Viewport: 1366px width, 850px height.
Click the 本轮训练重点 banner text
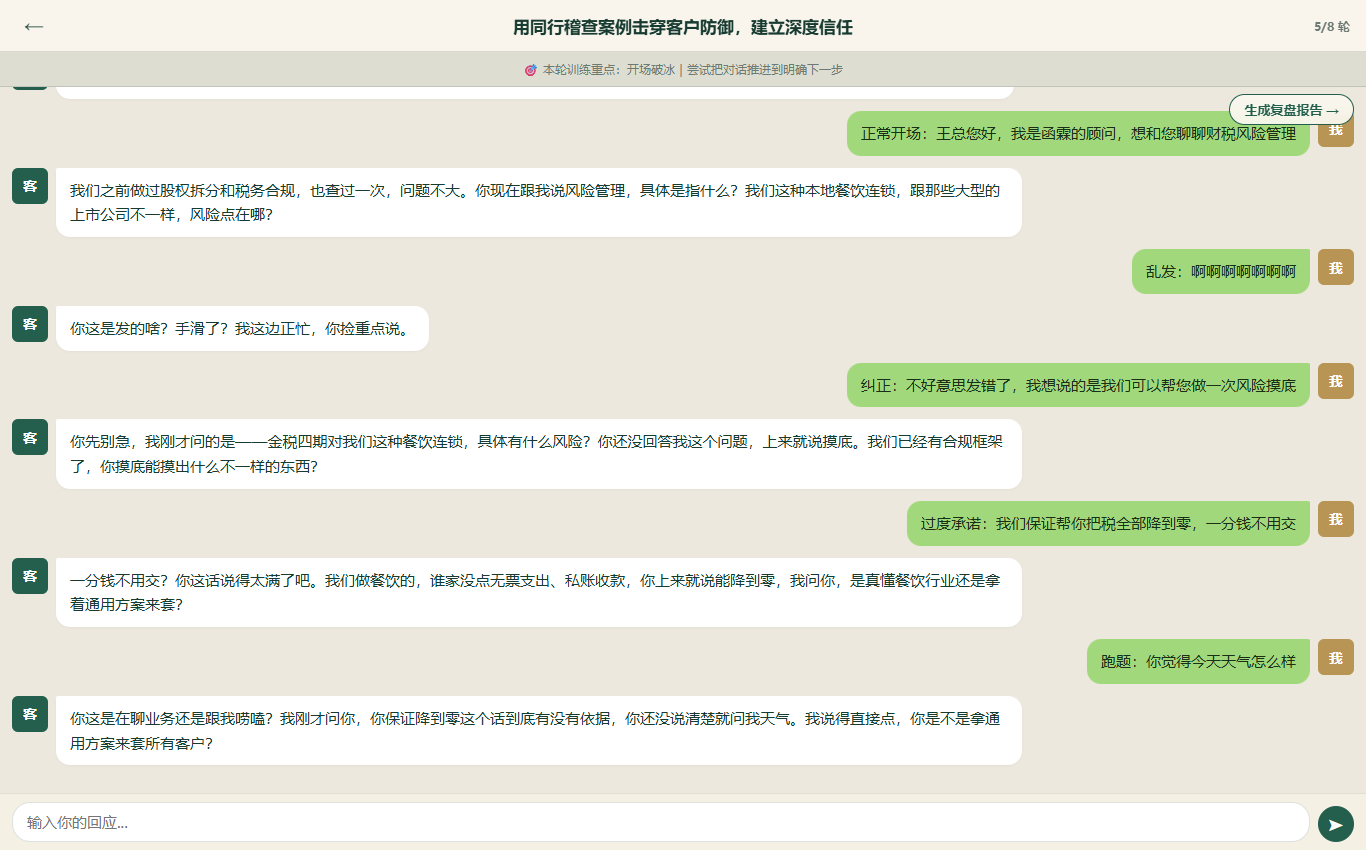click(692, 70)
